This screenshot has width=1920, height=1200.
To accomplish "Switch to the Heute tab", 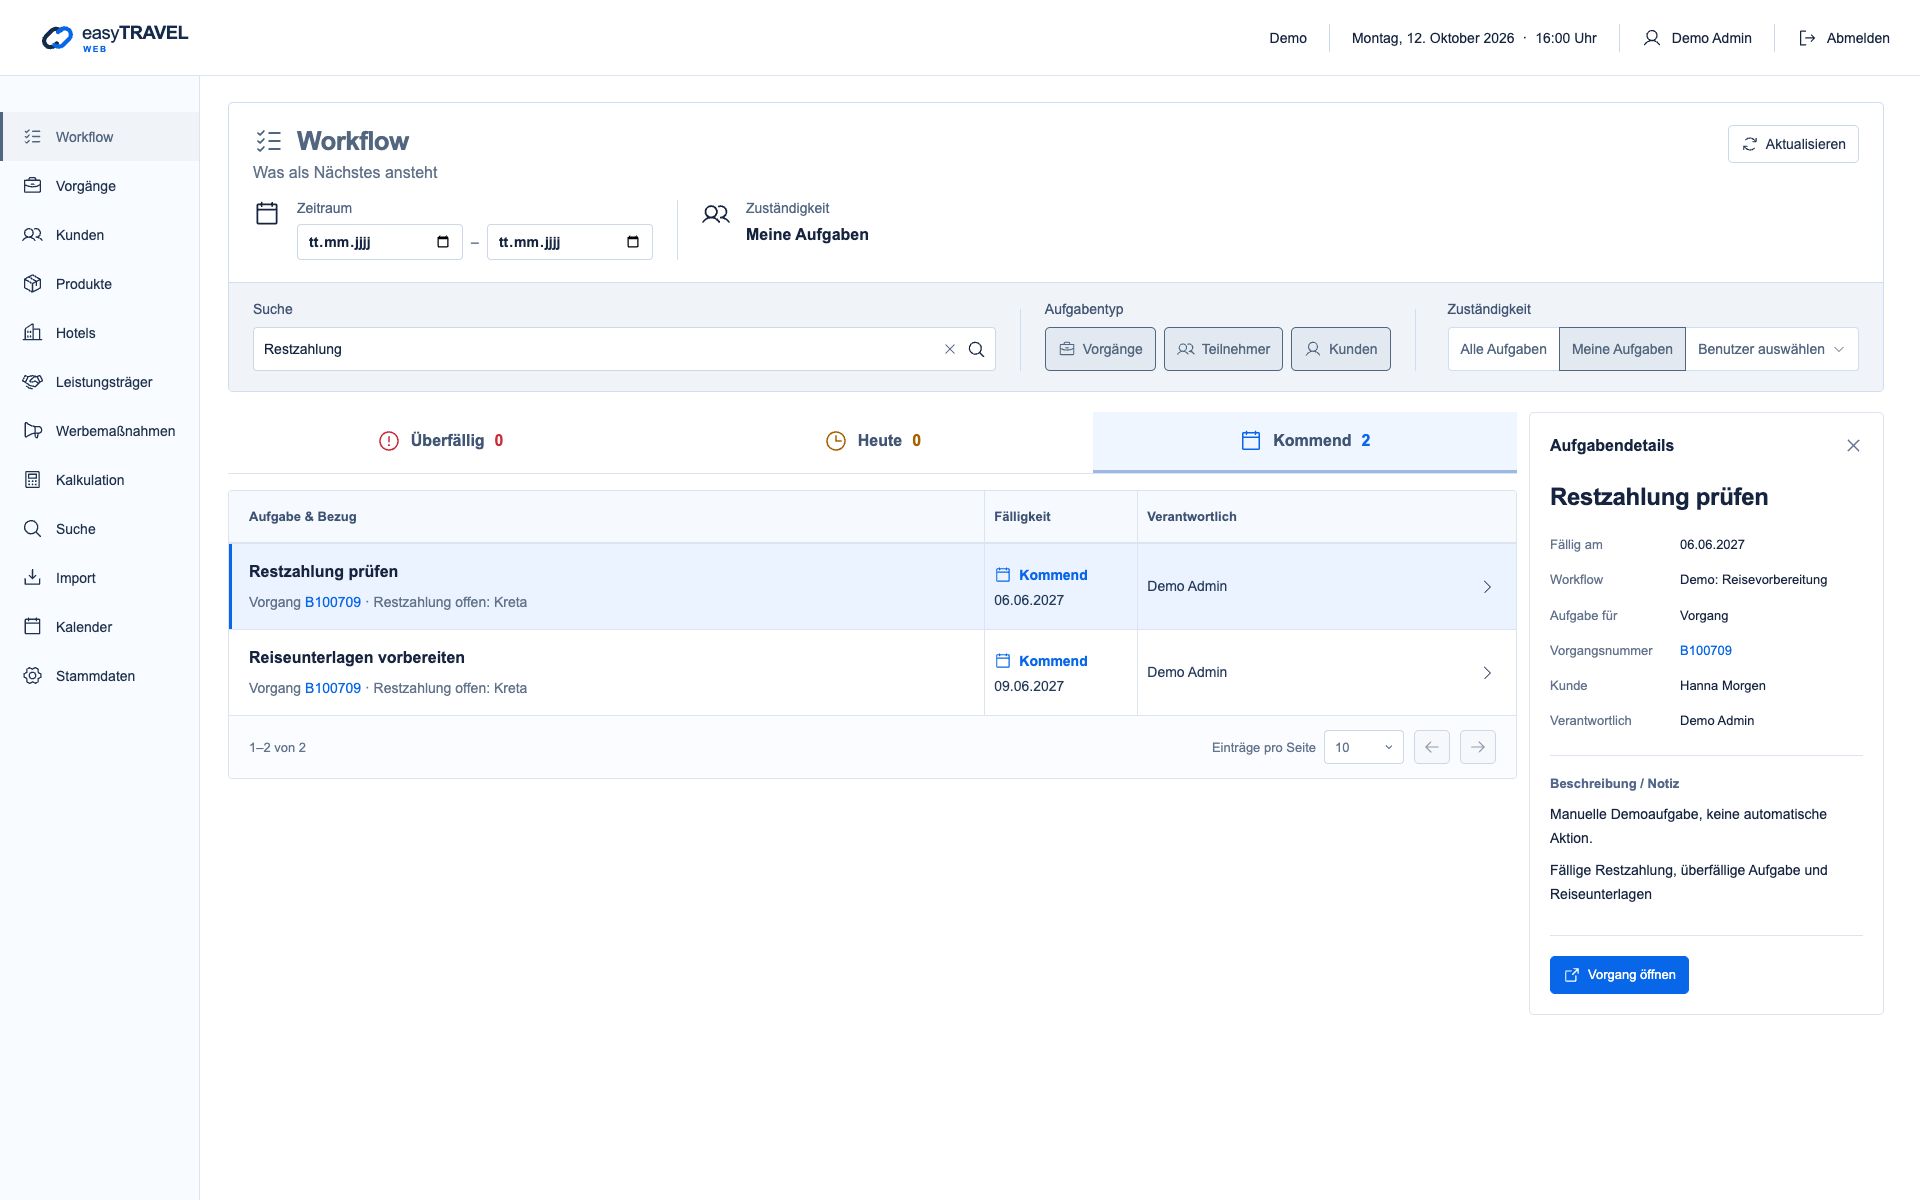I will click(x=873, y=441).
